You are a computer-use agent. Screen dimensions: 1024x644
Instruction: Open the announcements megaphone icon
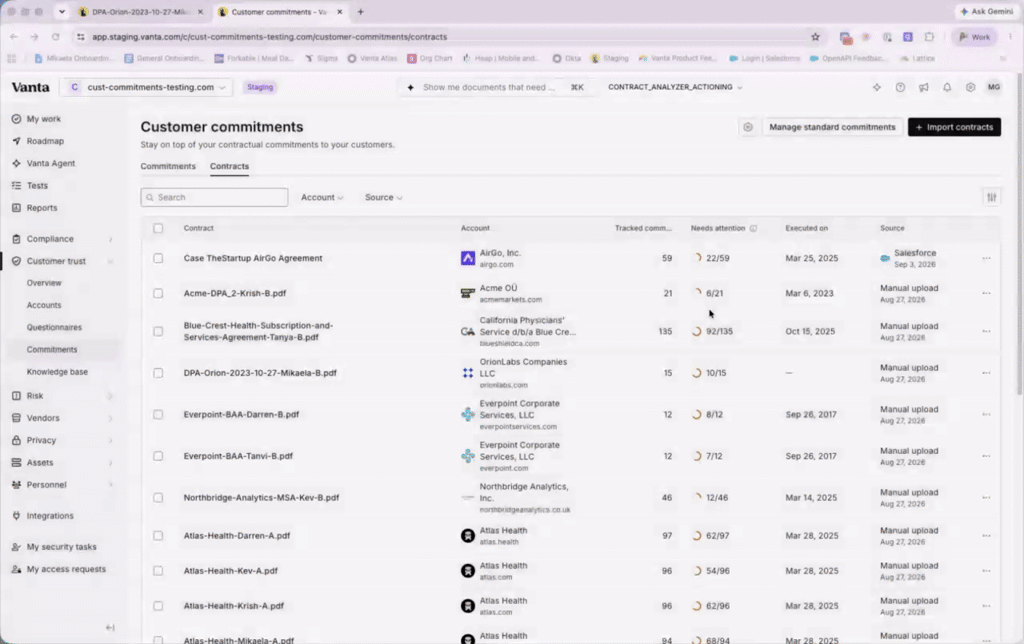[923, 87]
